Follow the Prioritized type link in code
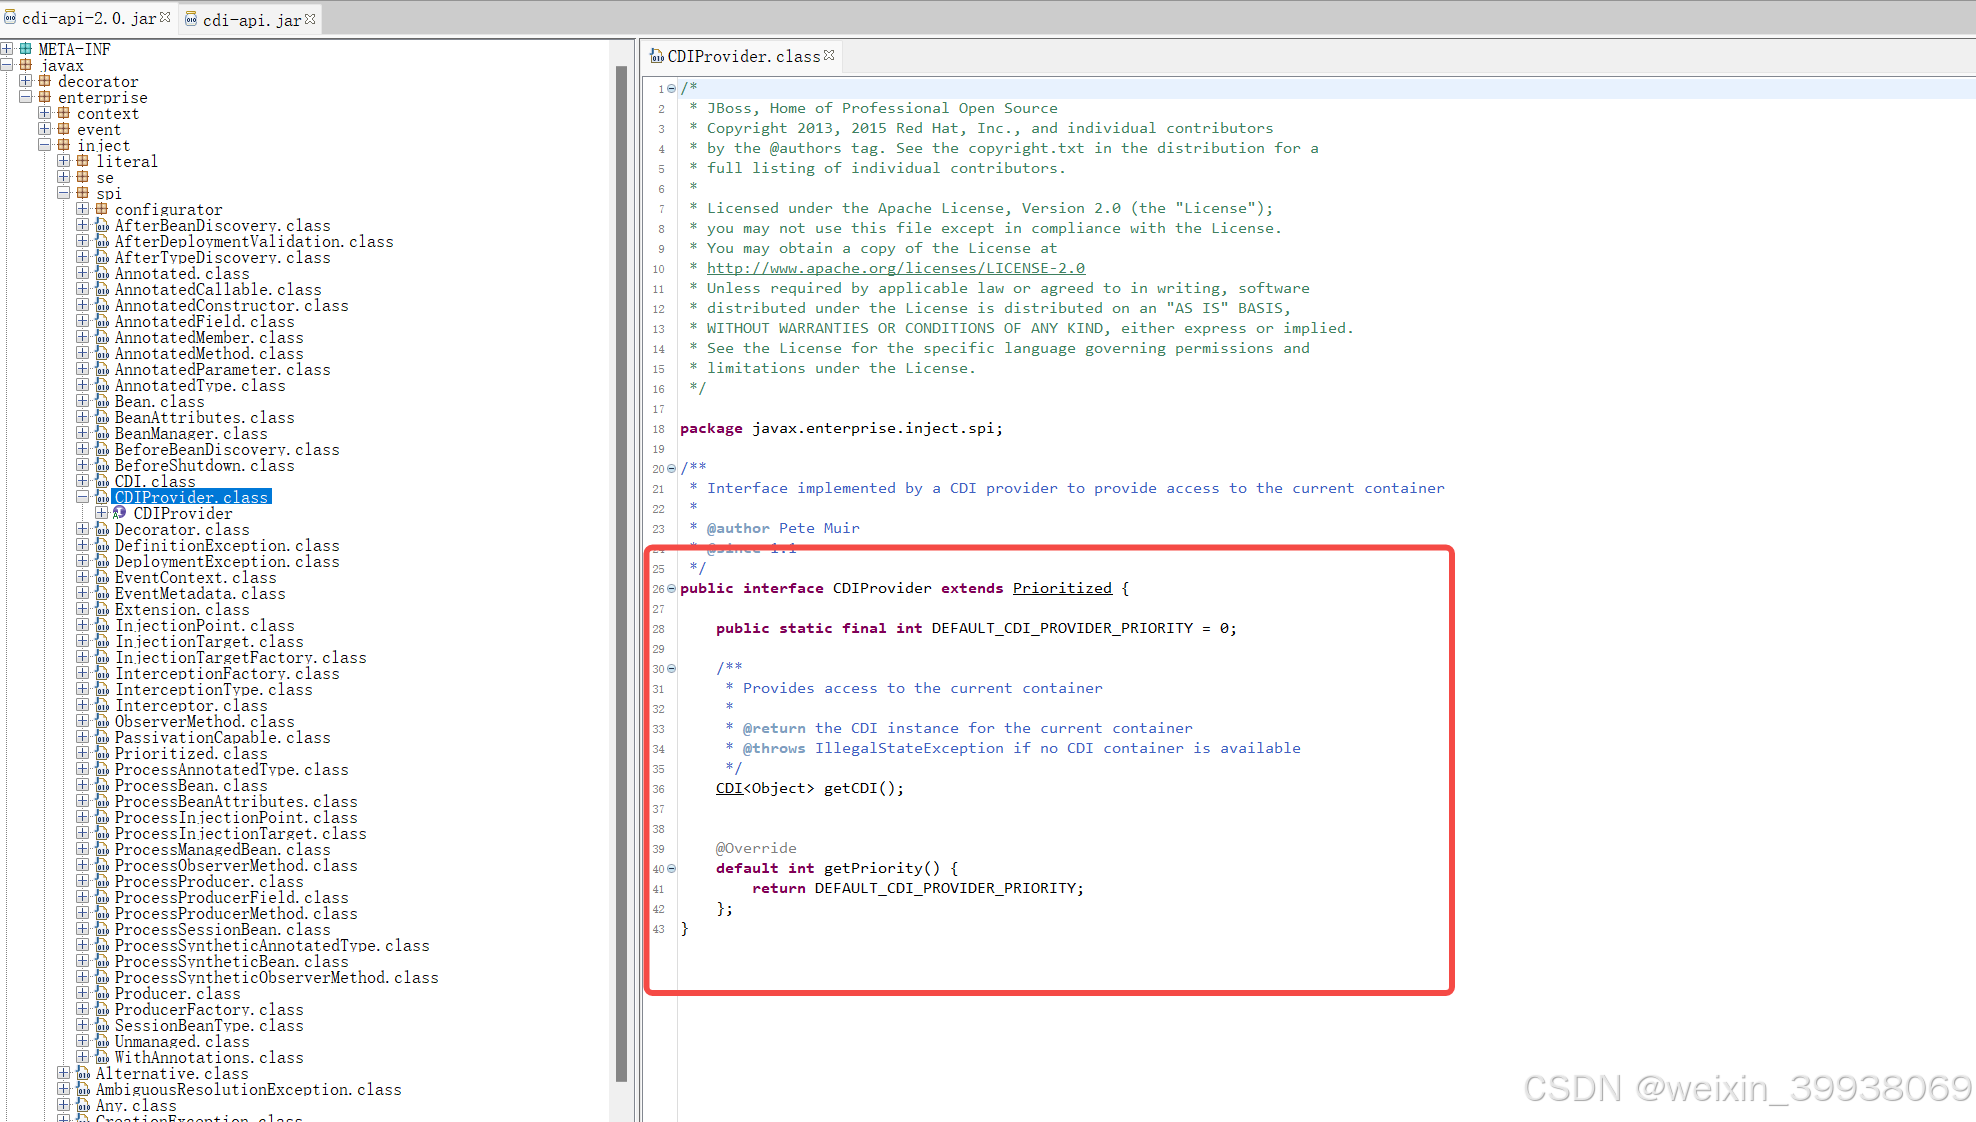Image resolution: width=1976 pixels, height=1122 pixels. (x=1061, y=588)
